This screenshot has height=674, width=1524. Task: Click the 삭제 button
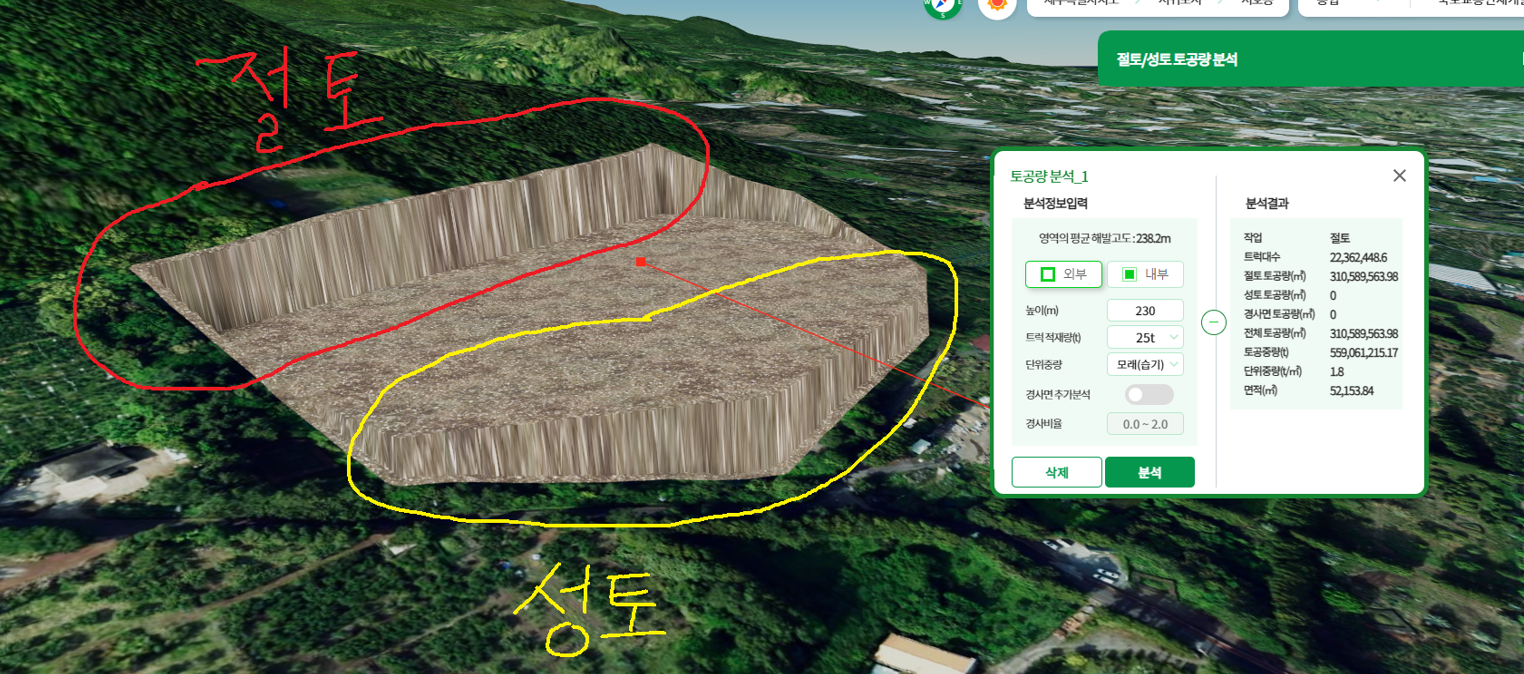[1057, 472]
